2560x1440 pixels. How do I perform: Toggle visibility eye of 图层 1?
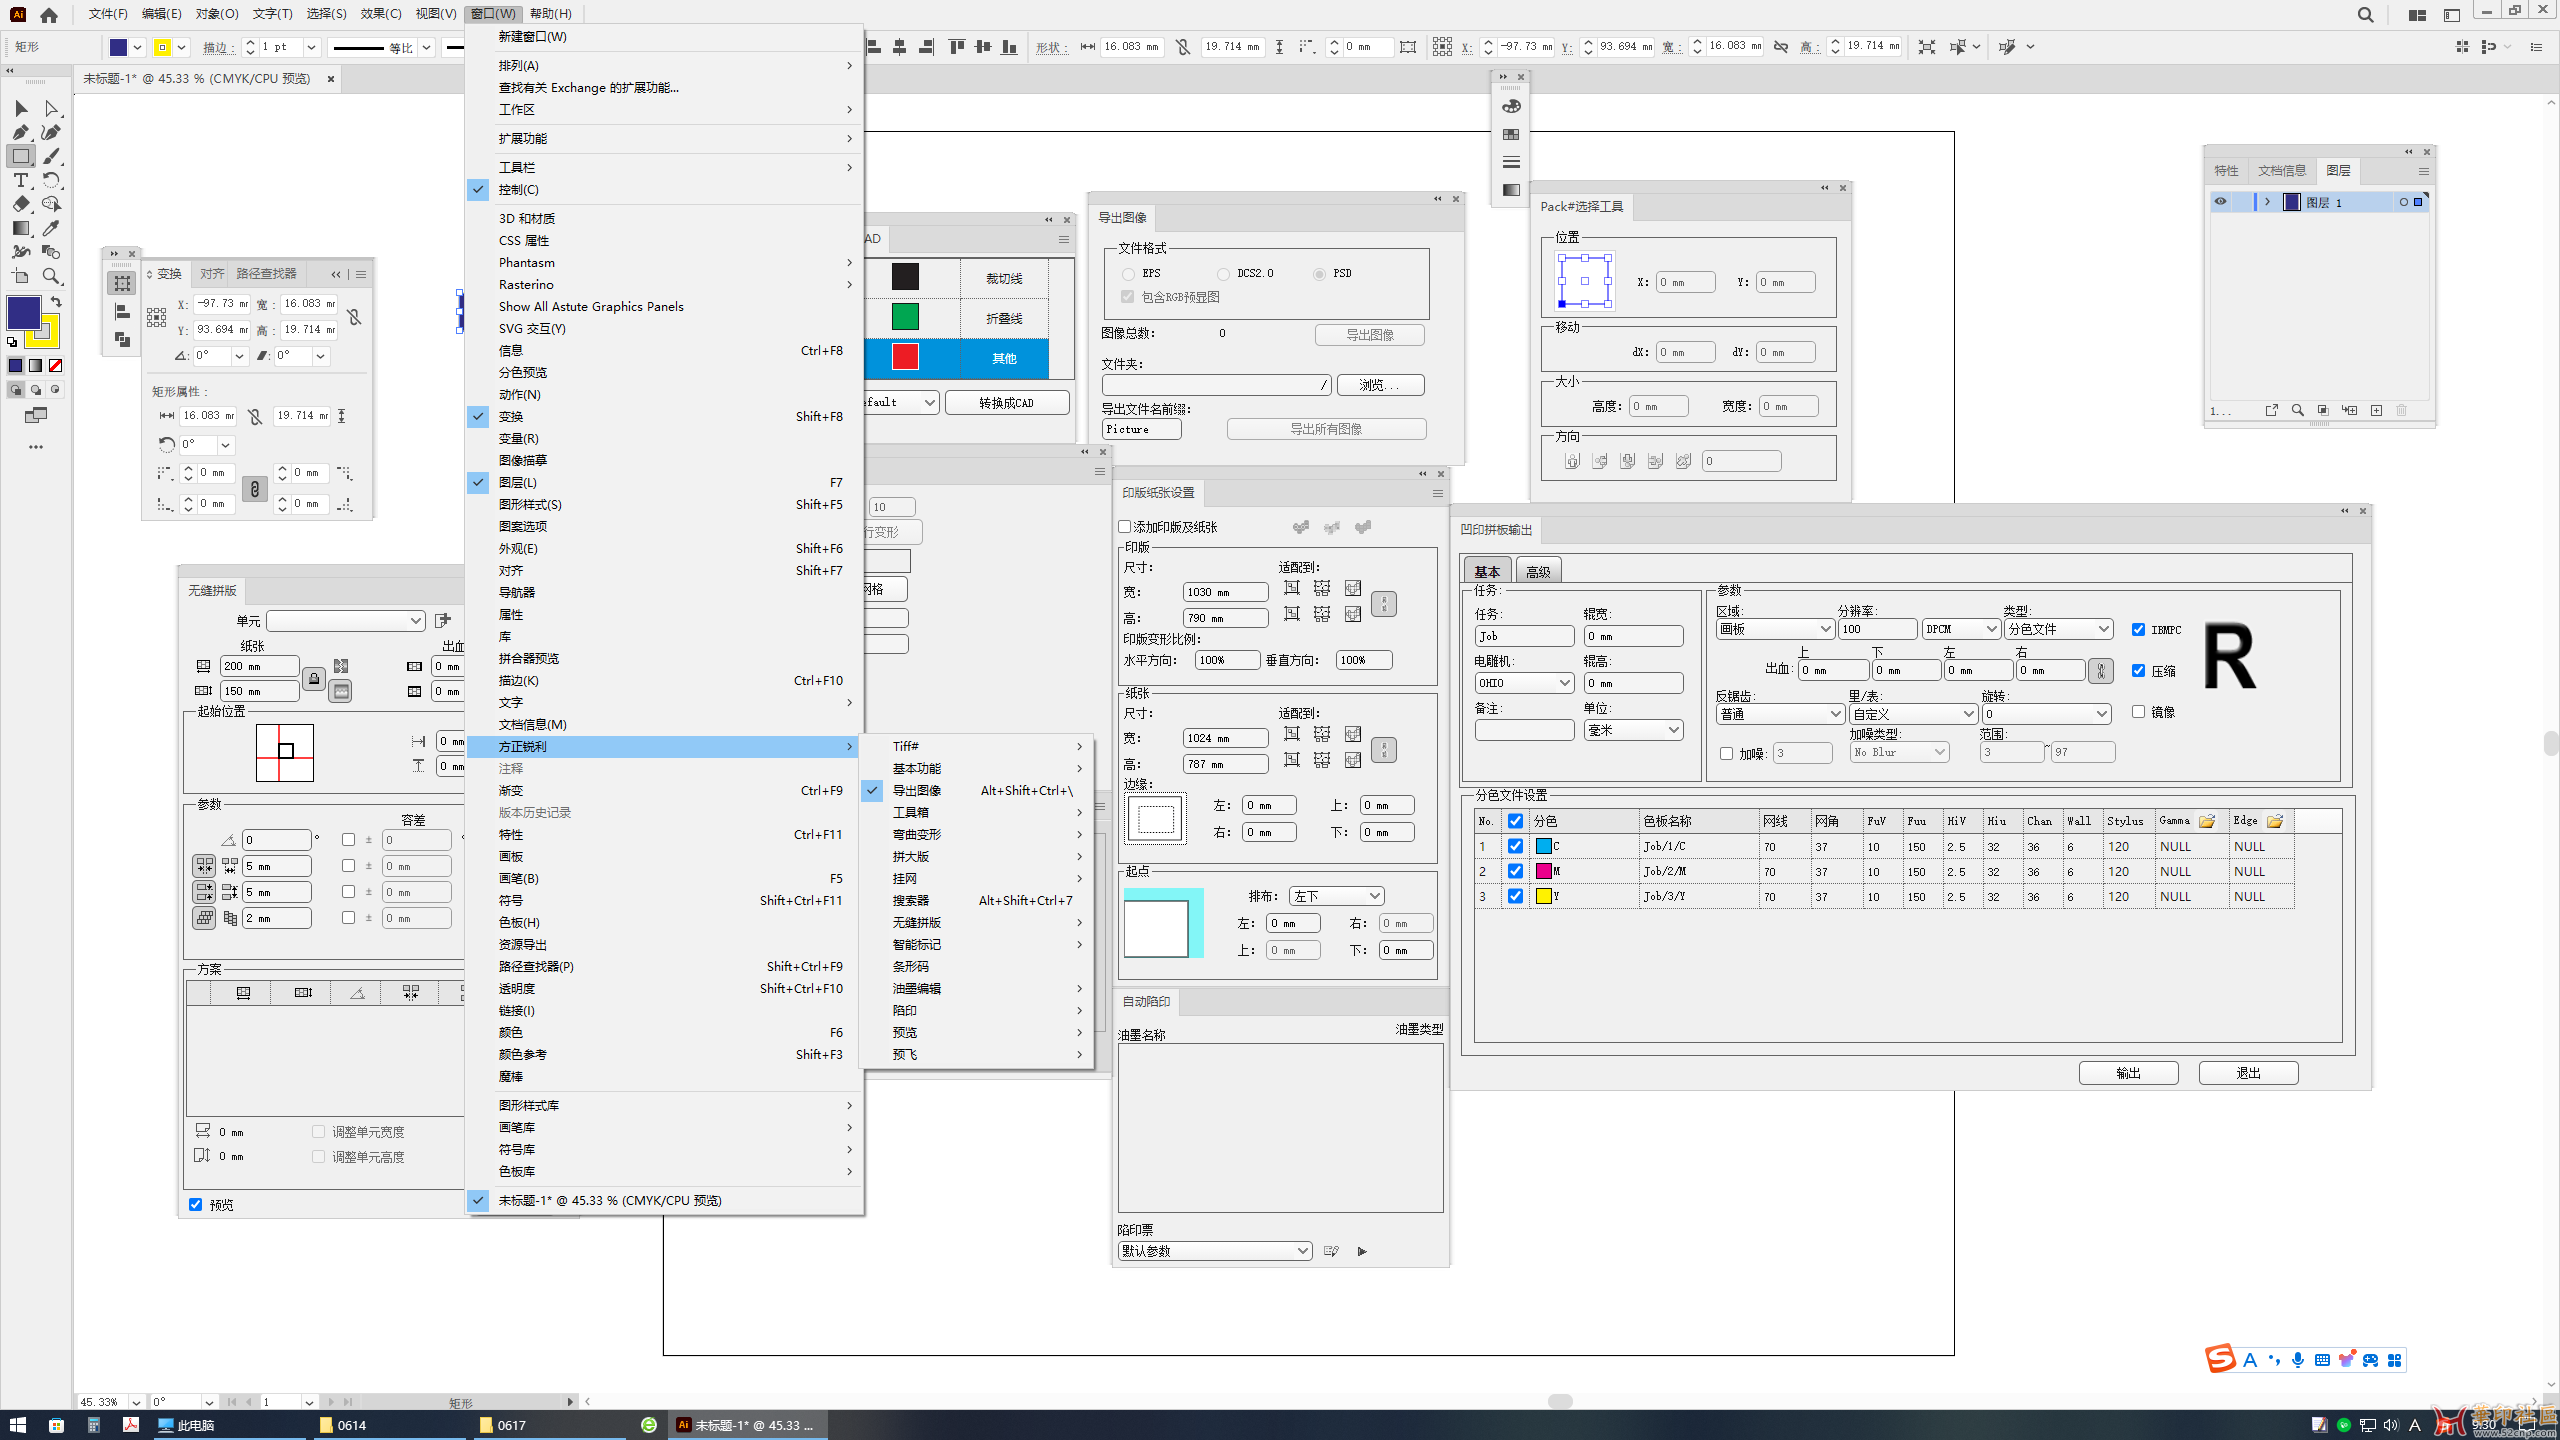click(2220, 202)
